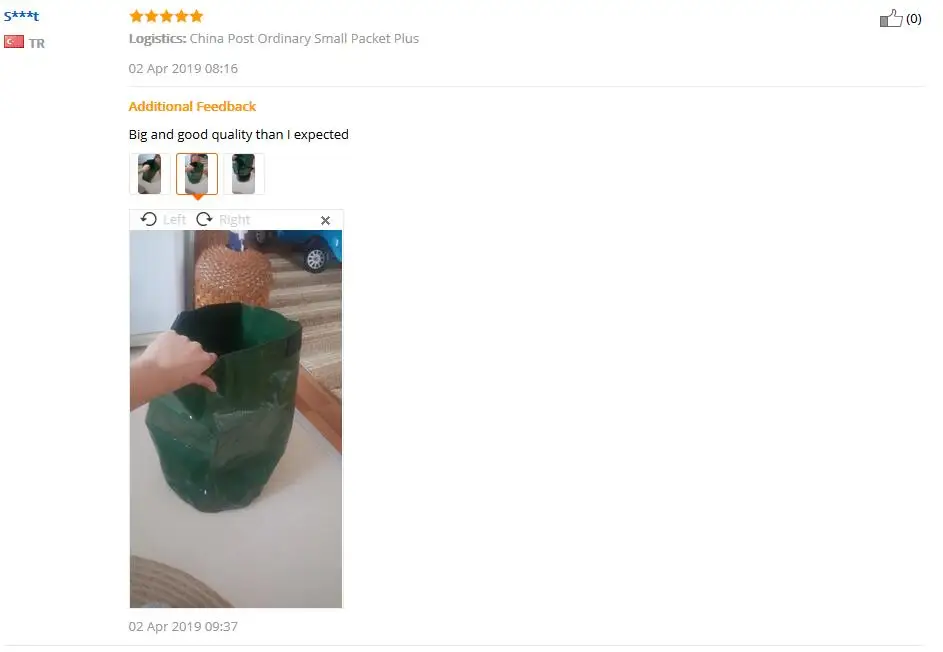Screen dimensions: 943x652
Task: Click the rotate left arrow icon
Action: [x=149, y=220]
